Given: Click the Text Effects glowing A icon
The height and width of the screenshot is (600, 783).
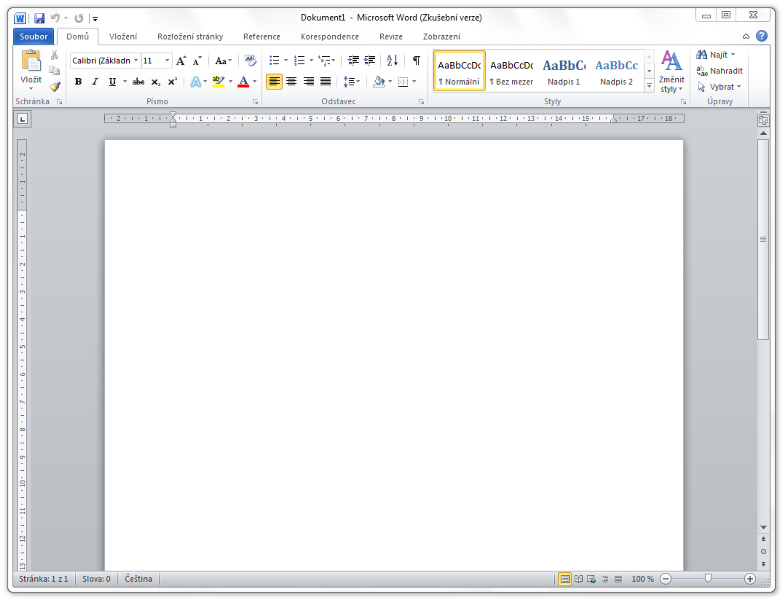Looking at the screenshot, I should (195, 82).
